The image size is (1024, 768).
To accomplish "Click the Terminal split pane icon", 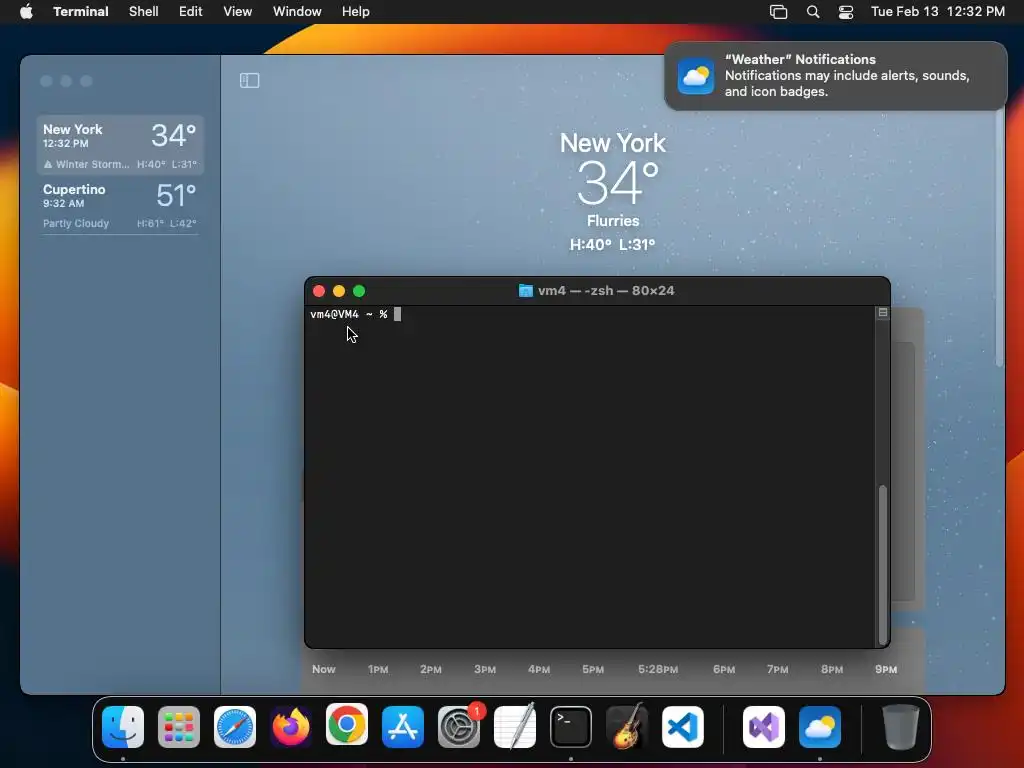I will coord(883,313).
